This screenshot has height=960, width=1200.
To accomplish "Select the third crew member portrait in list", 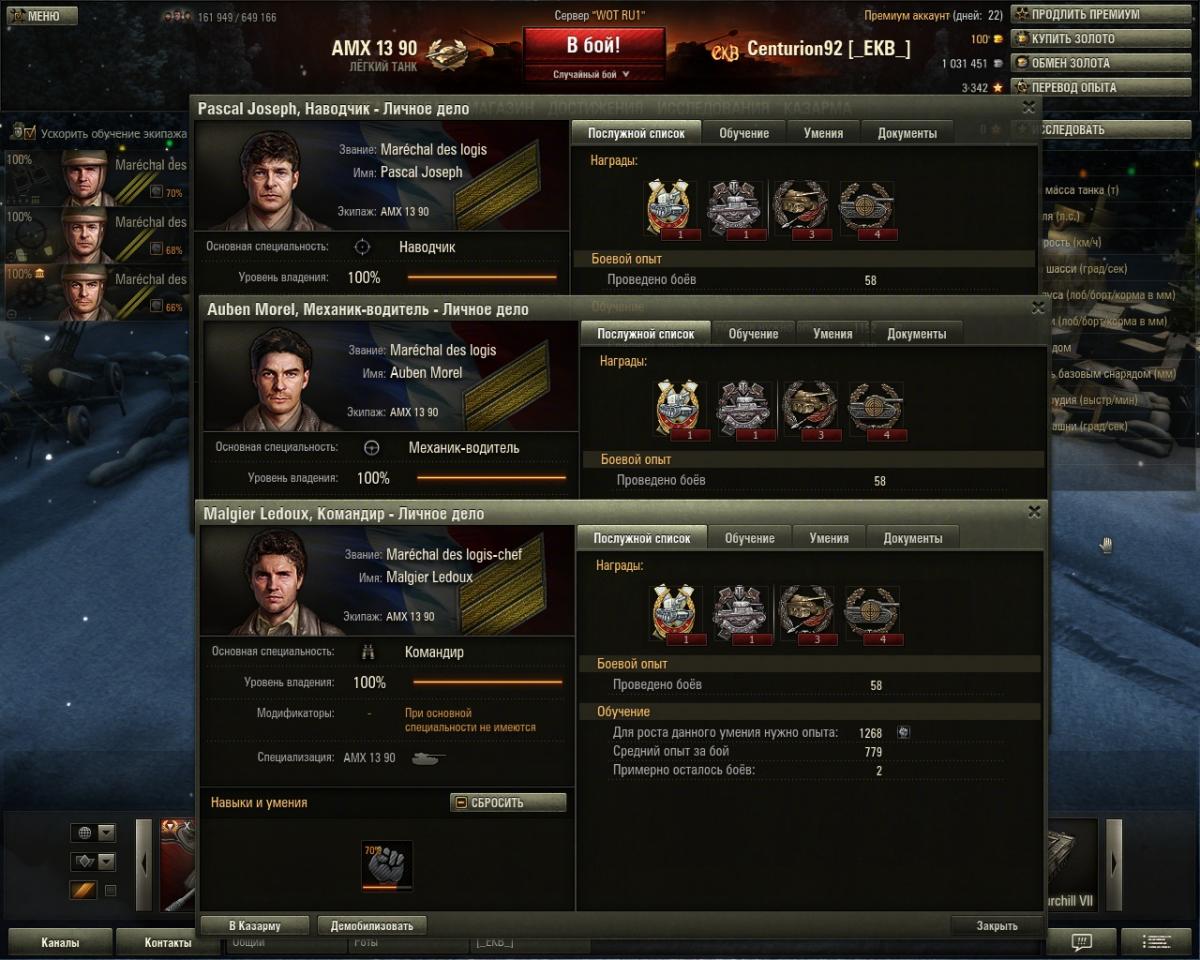I will point(84,293).
